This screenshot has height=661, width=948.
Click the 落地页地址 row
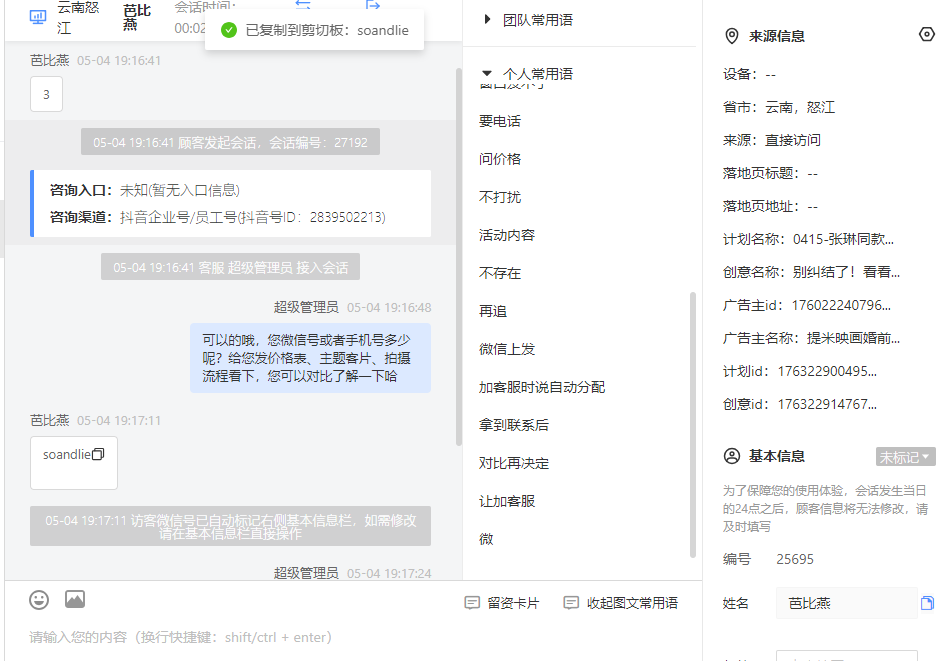click(x=770, y=207)
